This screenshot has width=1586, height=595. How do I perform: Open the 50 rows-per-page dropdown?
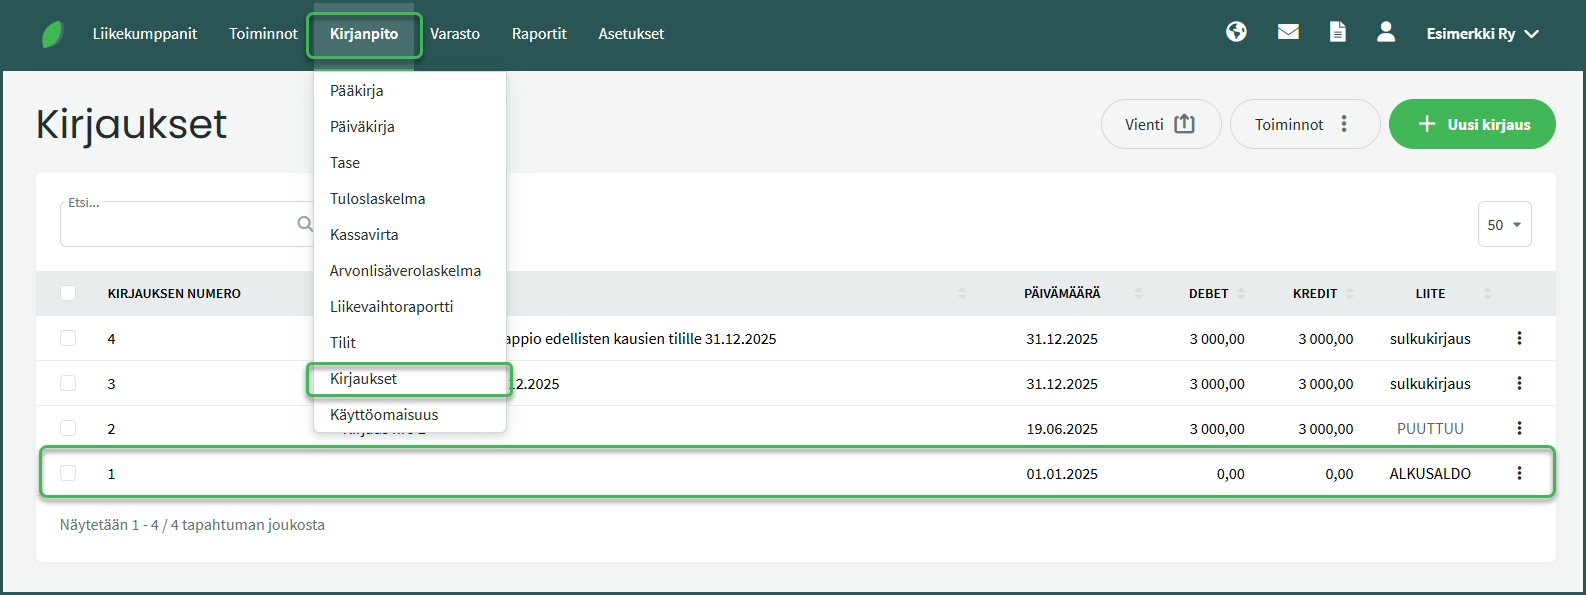coord(1504,225)
